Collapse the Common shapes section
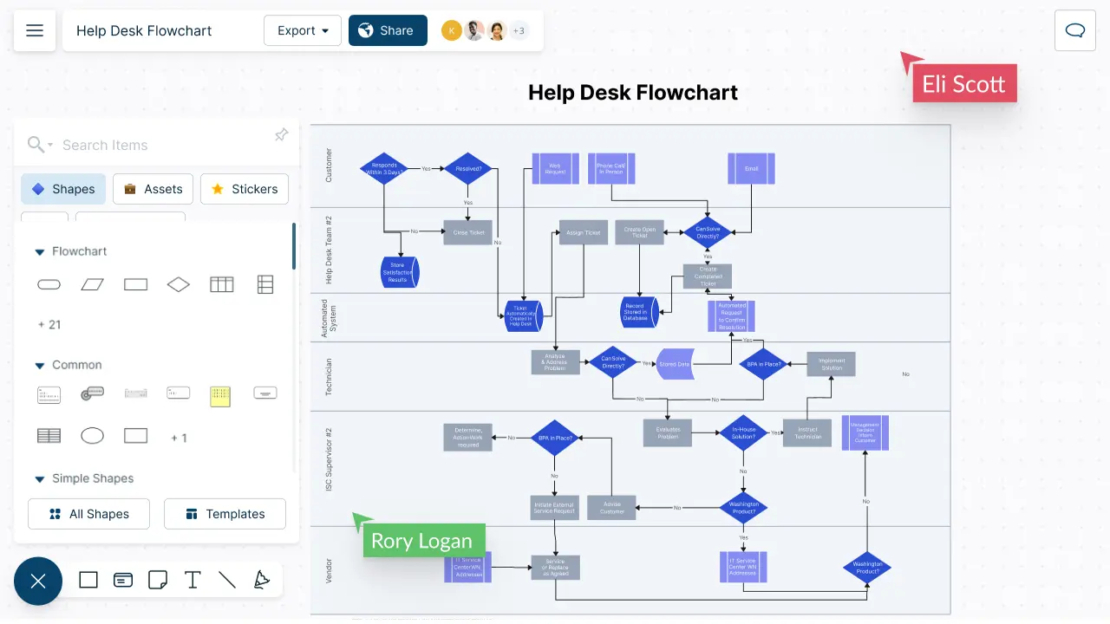This screenshot has height=624, width=1110. (x=38, y=364)
